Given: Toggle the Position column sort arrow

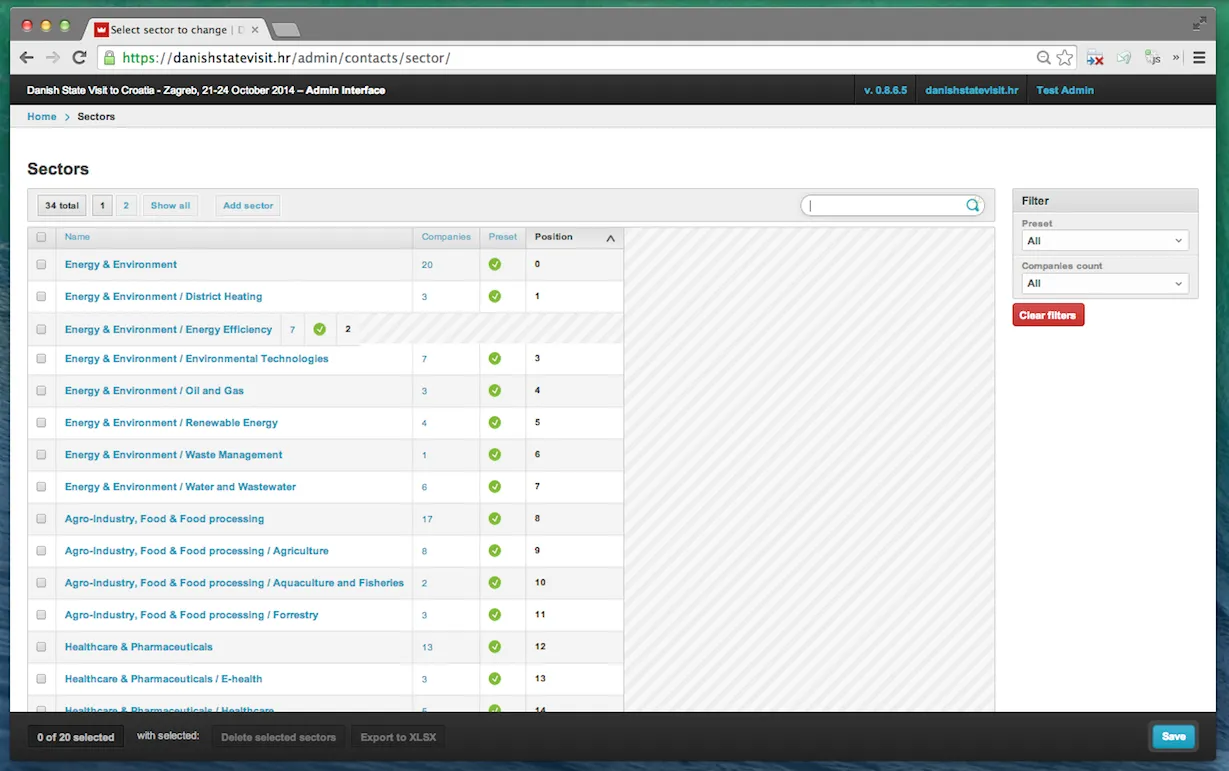Looking at the screenshot, I should (610, 238).
